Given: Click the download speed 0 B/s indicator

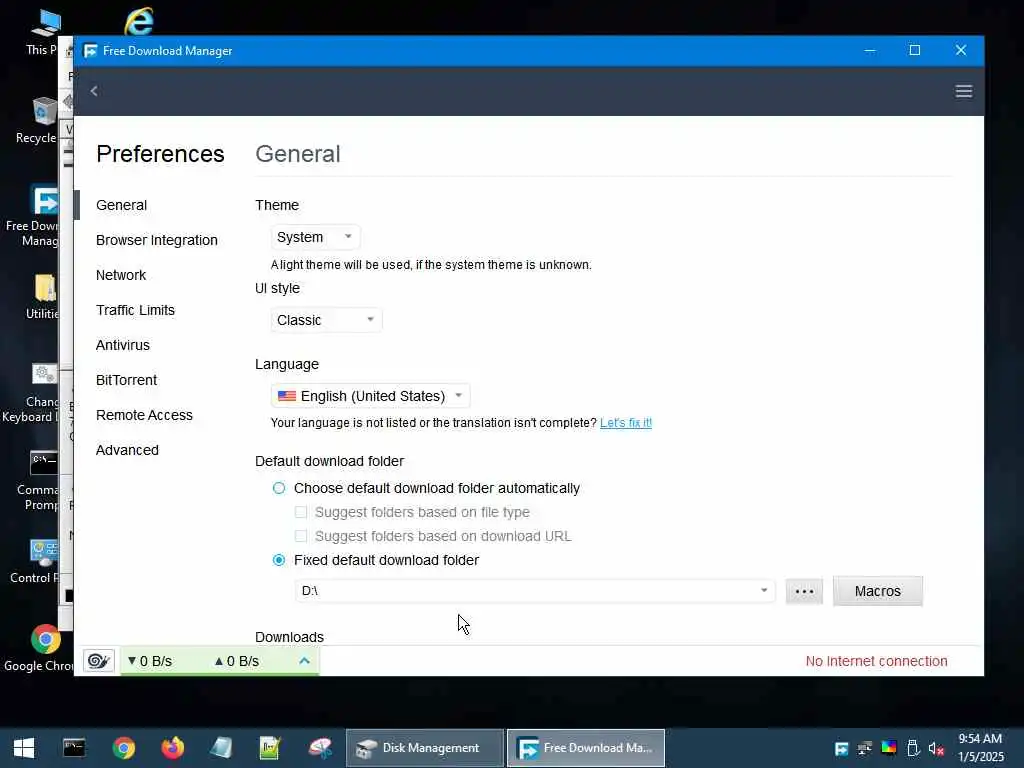Looking at the screenshot, I should tap(150, 661).
